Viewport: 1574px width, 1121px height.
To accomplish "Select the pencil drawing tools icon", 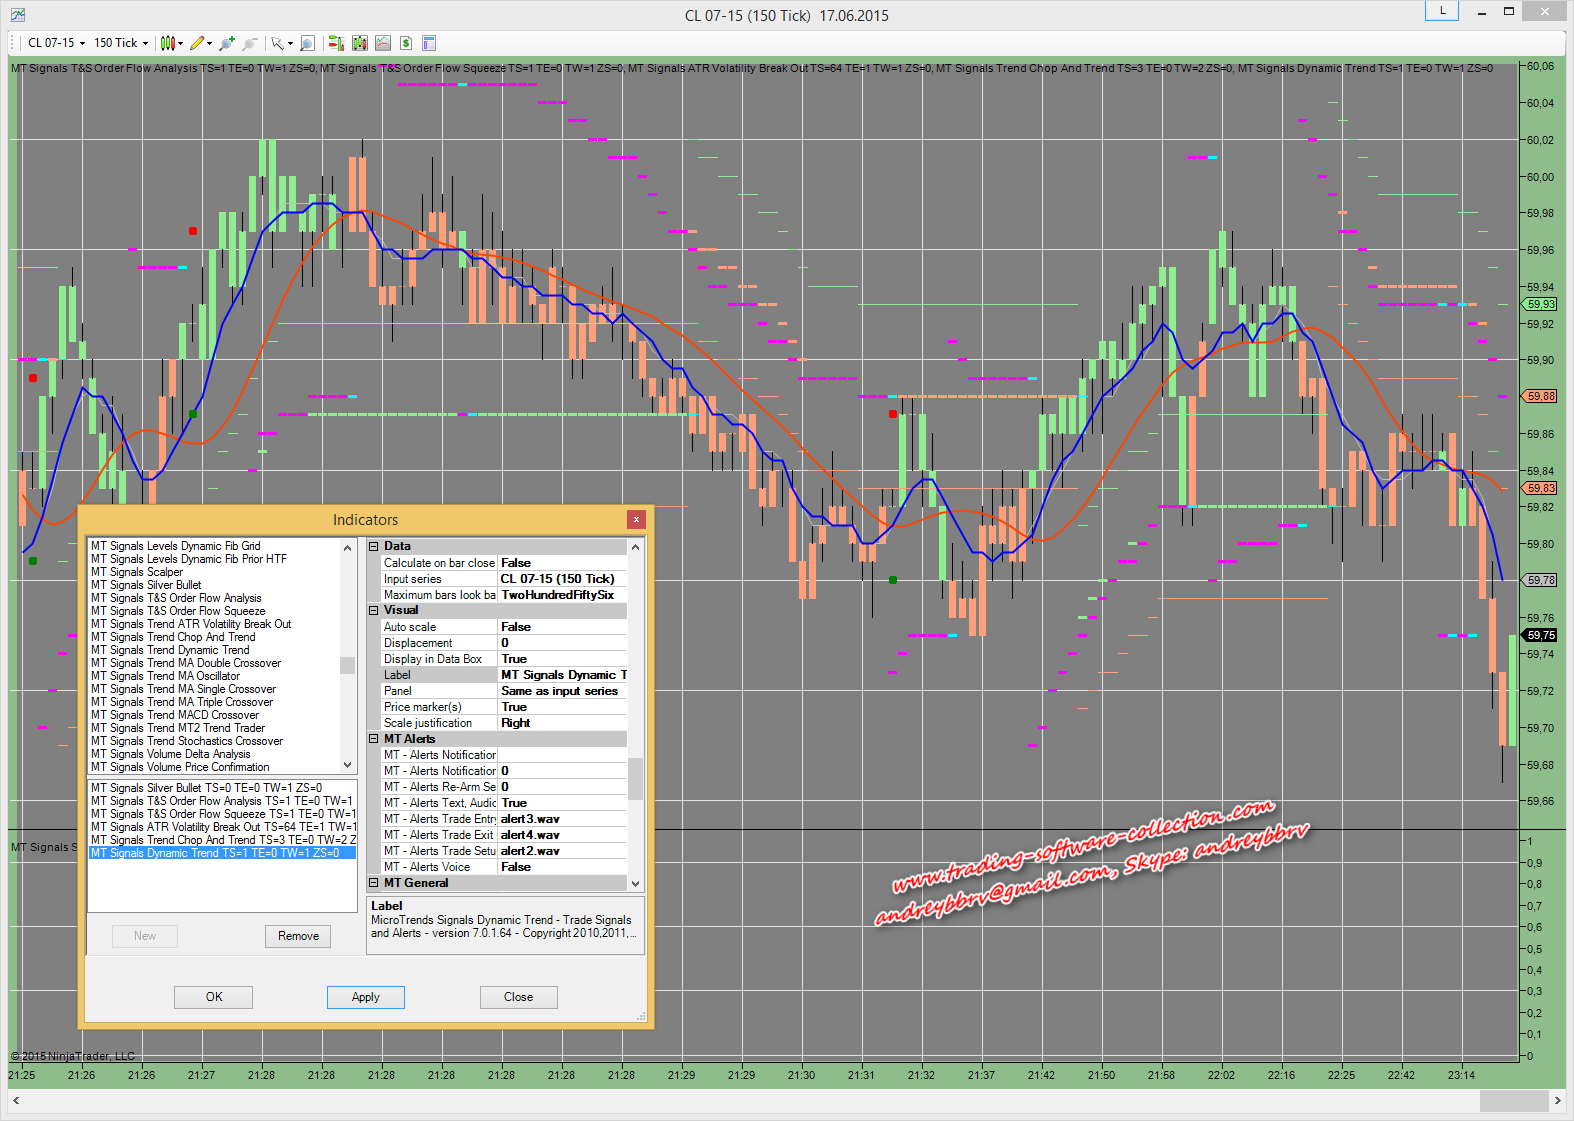I will click(x=197, y=43).
